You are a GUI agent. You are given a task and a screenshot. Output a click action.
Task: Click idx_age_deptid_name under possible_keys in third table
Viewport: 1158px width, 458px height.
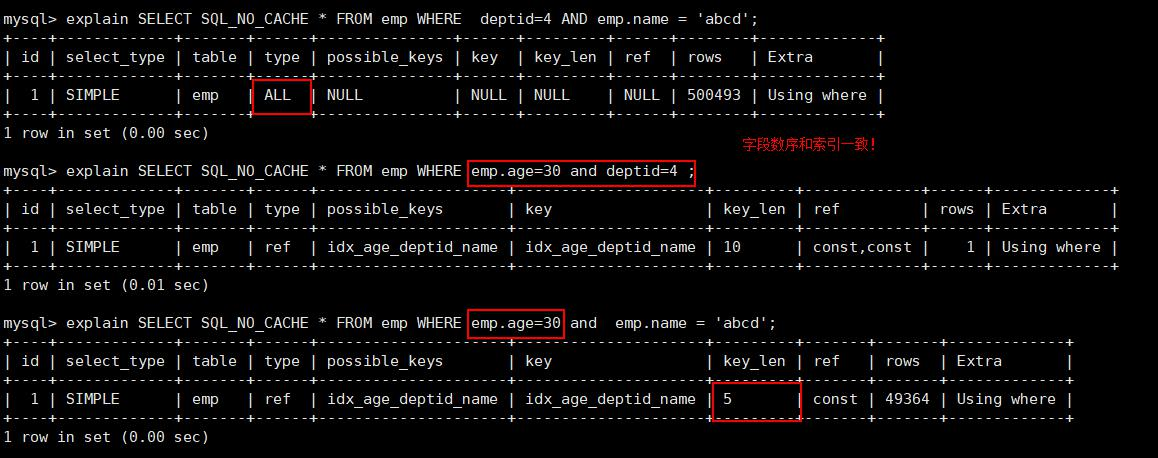(411, 400)
